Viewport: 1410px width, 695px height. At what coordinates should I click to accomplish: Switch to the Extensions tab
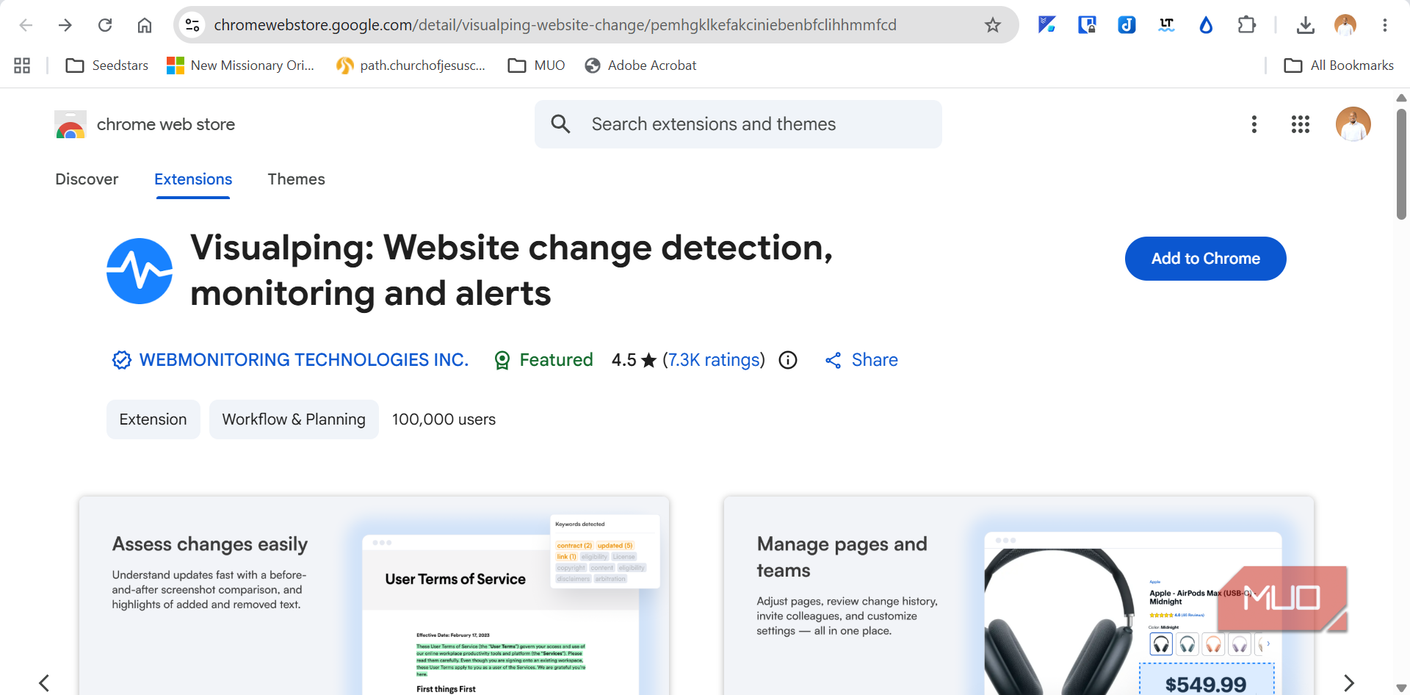193,179
